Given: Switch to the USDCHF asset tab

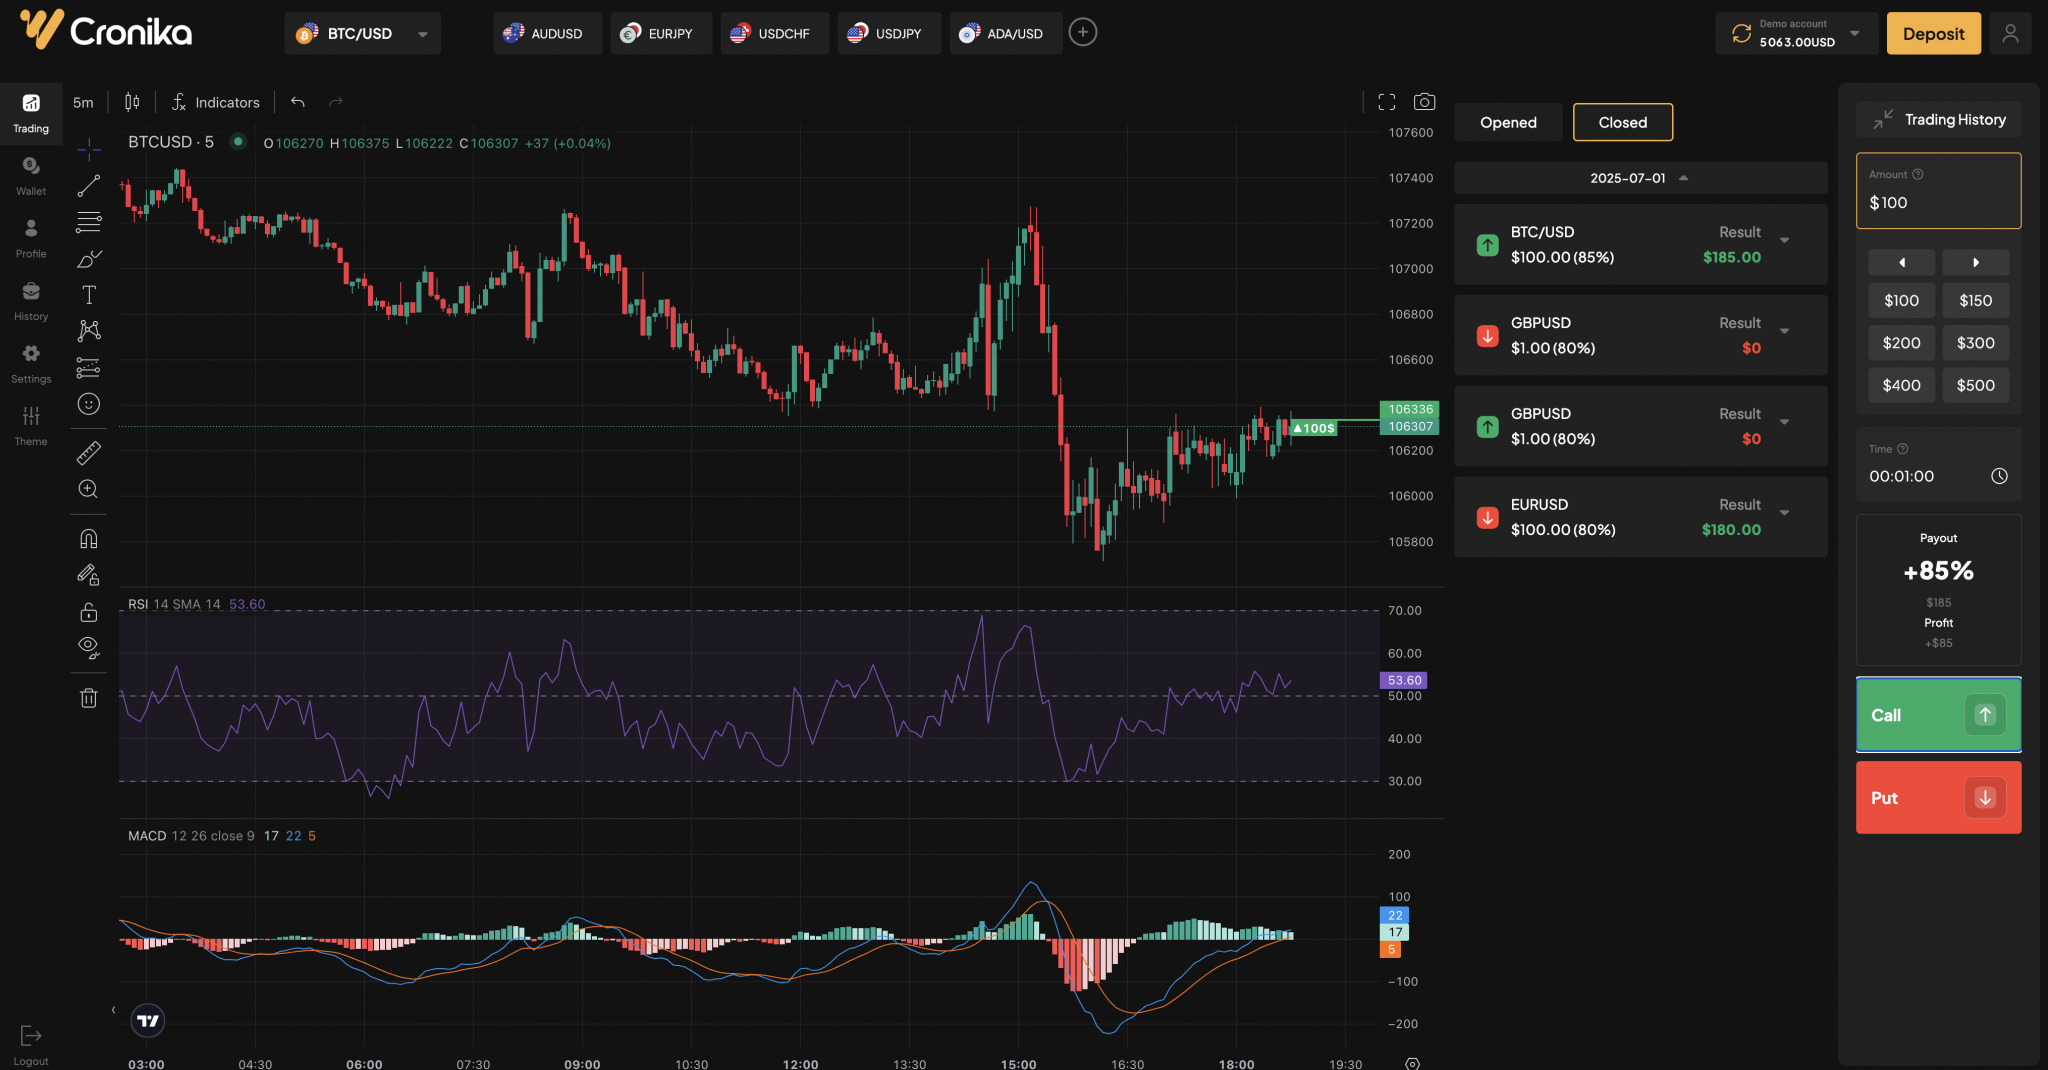Looking at the screenshot, I should tap(774, 34).
